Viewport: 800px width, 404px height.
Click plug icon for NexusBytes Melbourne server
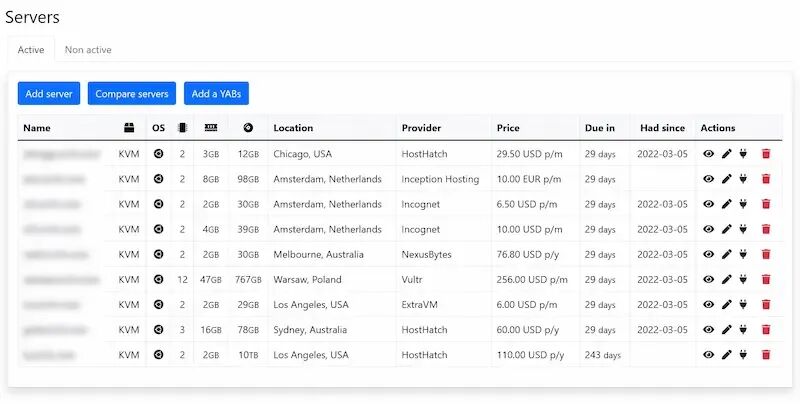[x=743, y=254]
